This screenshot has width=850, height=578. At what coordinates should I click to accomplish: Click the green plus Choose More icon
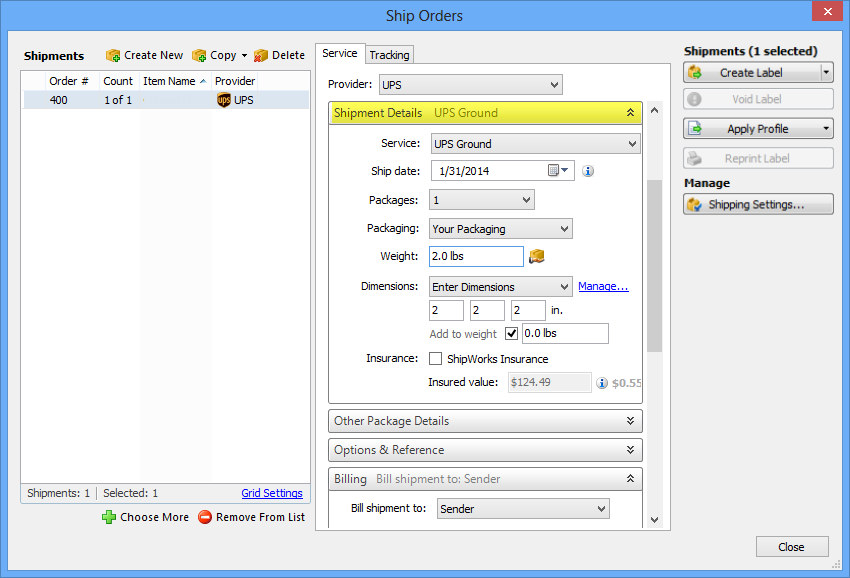pos(109,517)
